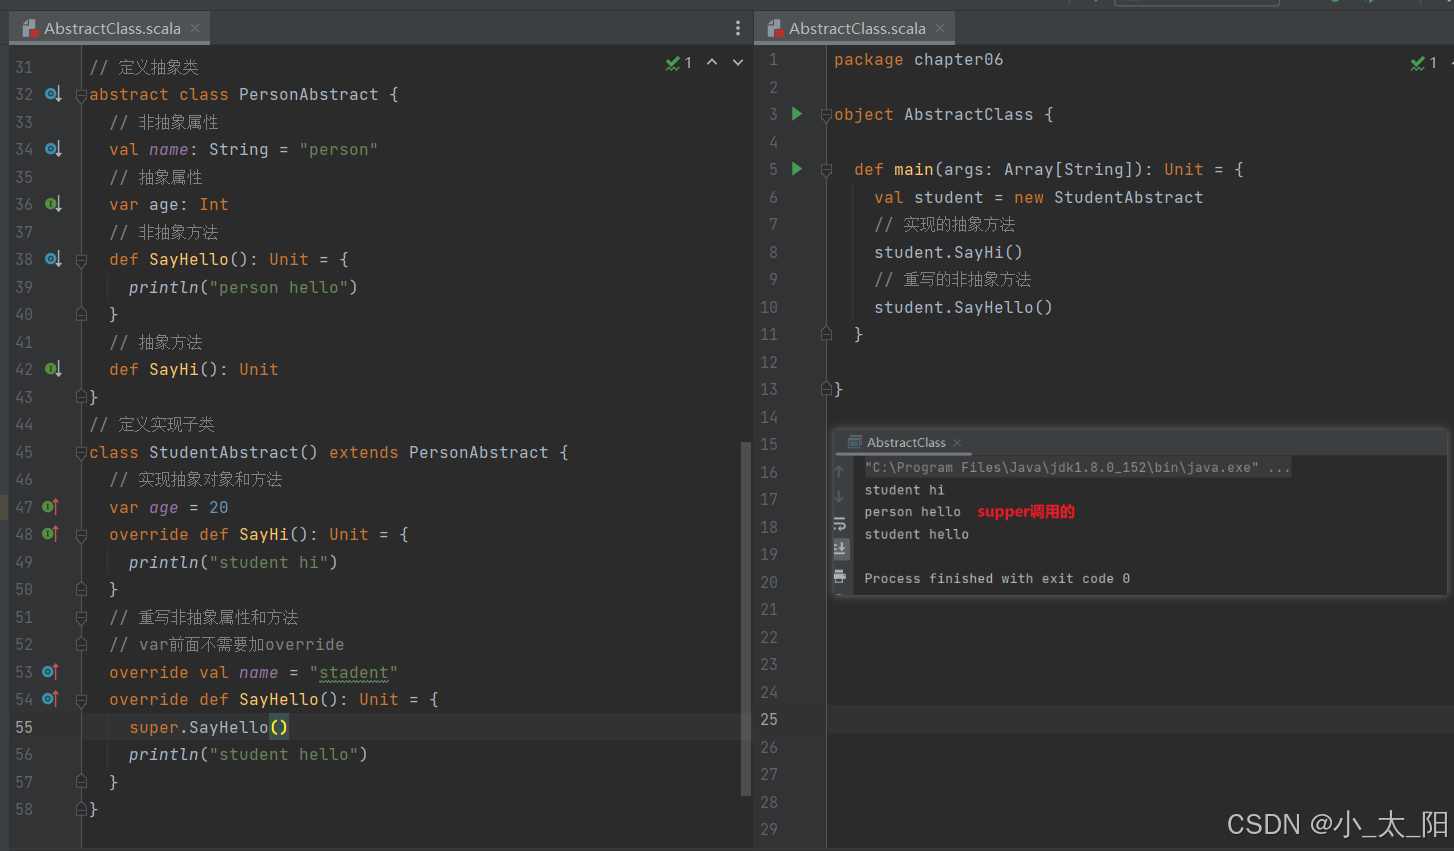
Task: Click the "stadent" string literal
Action: coord(354,672)
